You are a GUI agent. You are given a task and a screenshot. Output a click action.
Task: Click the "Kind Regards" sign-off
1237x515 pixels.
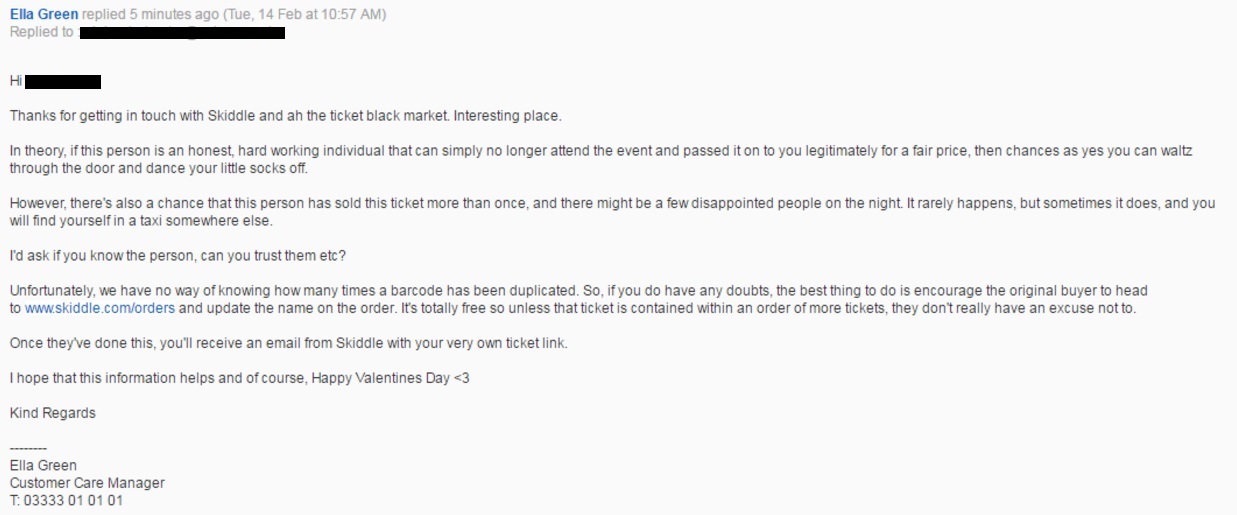(x=52, y=413)
